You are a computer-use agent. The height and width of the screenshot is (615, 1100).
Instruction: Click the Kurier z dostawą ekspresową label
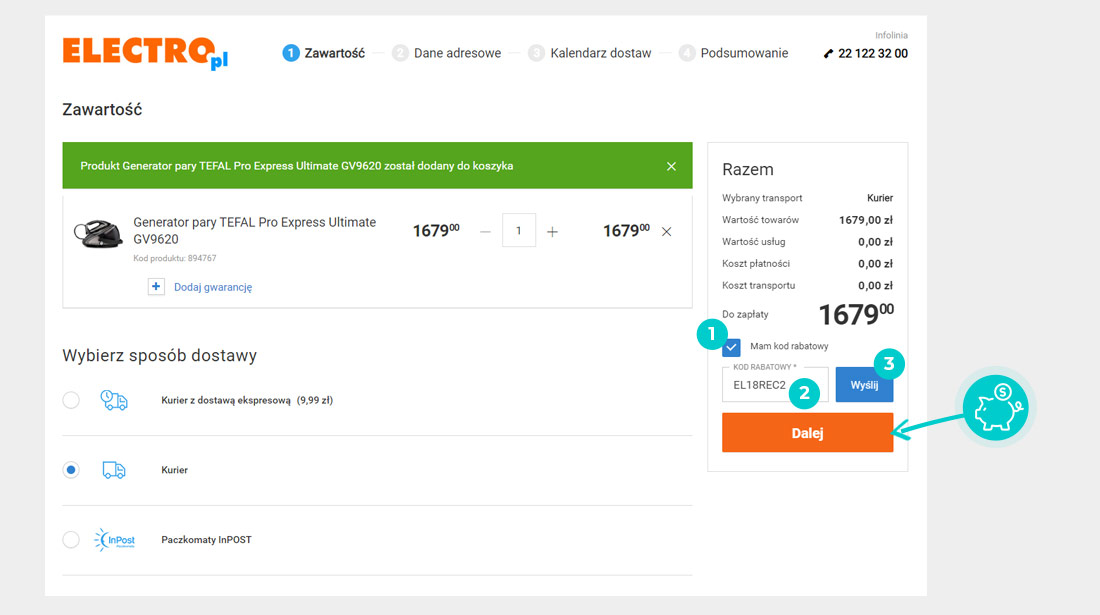(247, 400)
